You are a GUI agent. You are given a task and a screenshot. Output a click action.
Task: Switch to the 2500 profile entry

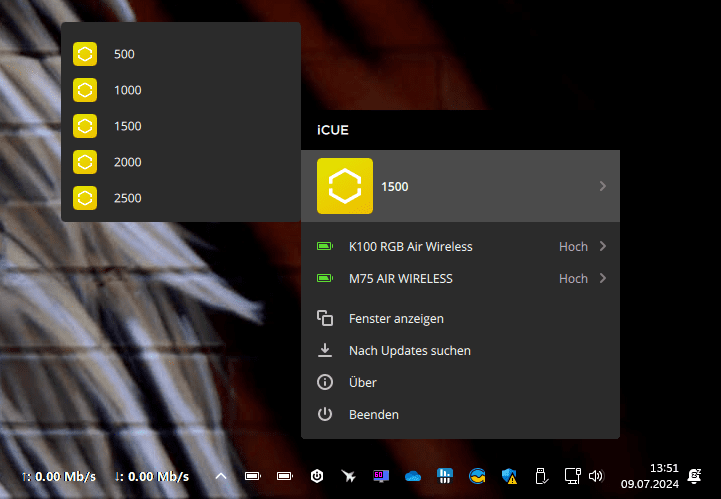click(x=181, y=198)
